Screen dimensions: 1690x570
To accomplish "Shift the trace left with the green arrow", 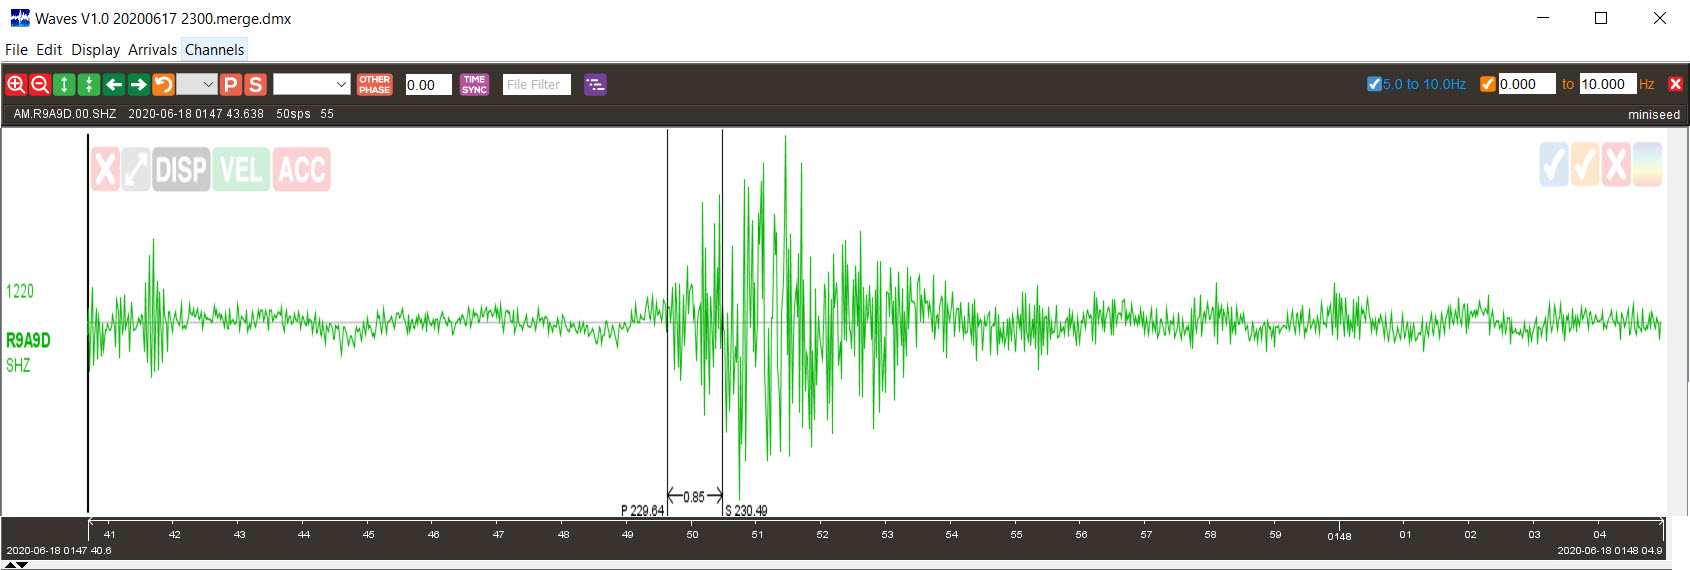I will coord(114,85).
